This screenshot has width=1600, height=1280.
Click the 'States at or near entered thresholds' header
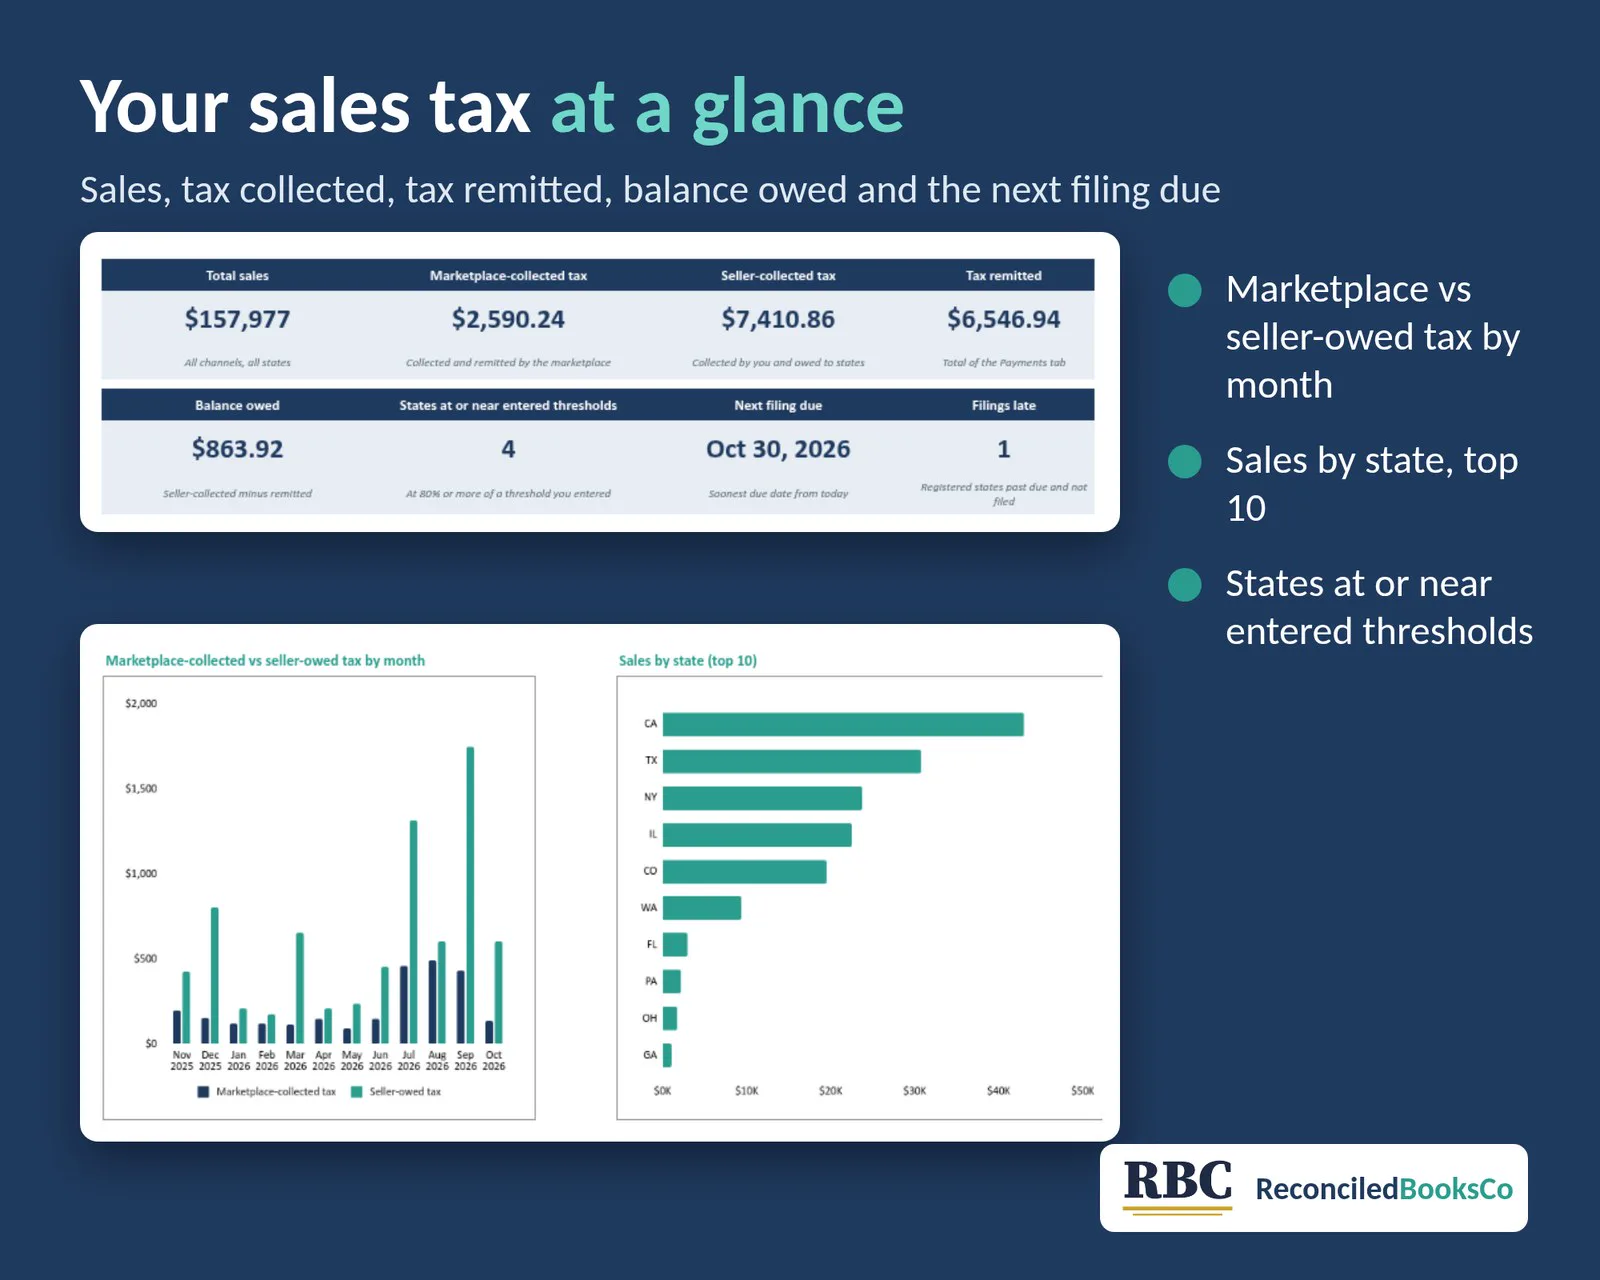pos(508,405)
